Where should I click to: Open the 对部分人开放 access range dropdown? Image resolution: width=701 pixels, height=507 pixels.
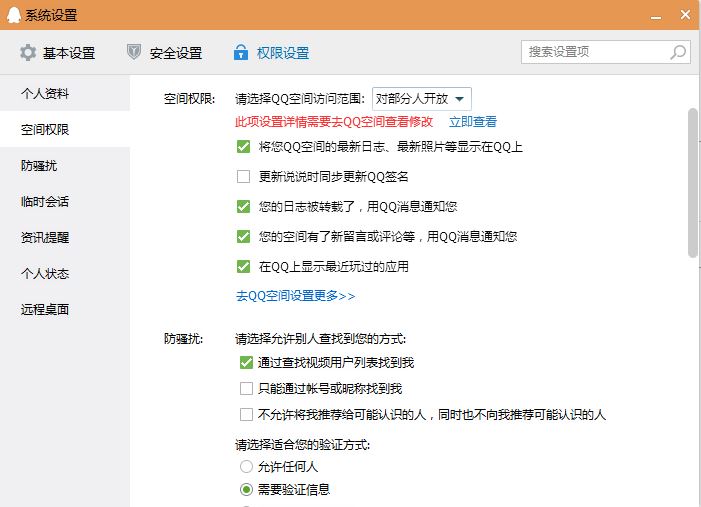coord(422,99)
